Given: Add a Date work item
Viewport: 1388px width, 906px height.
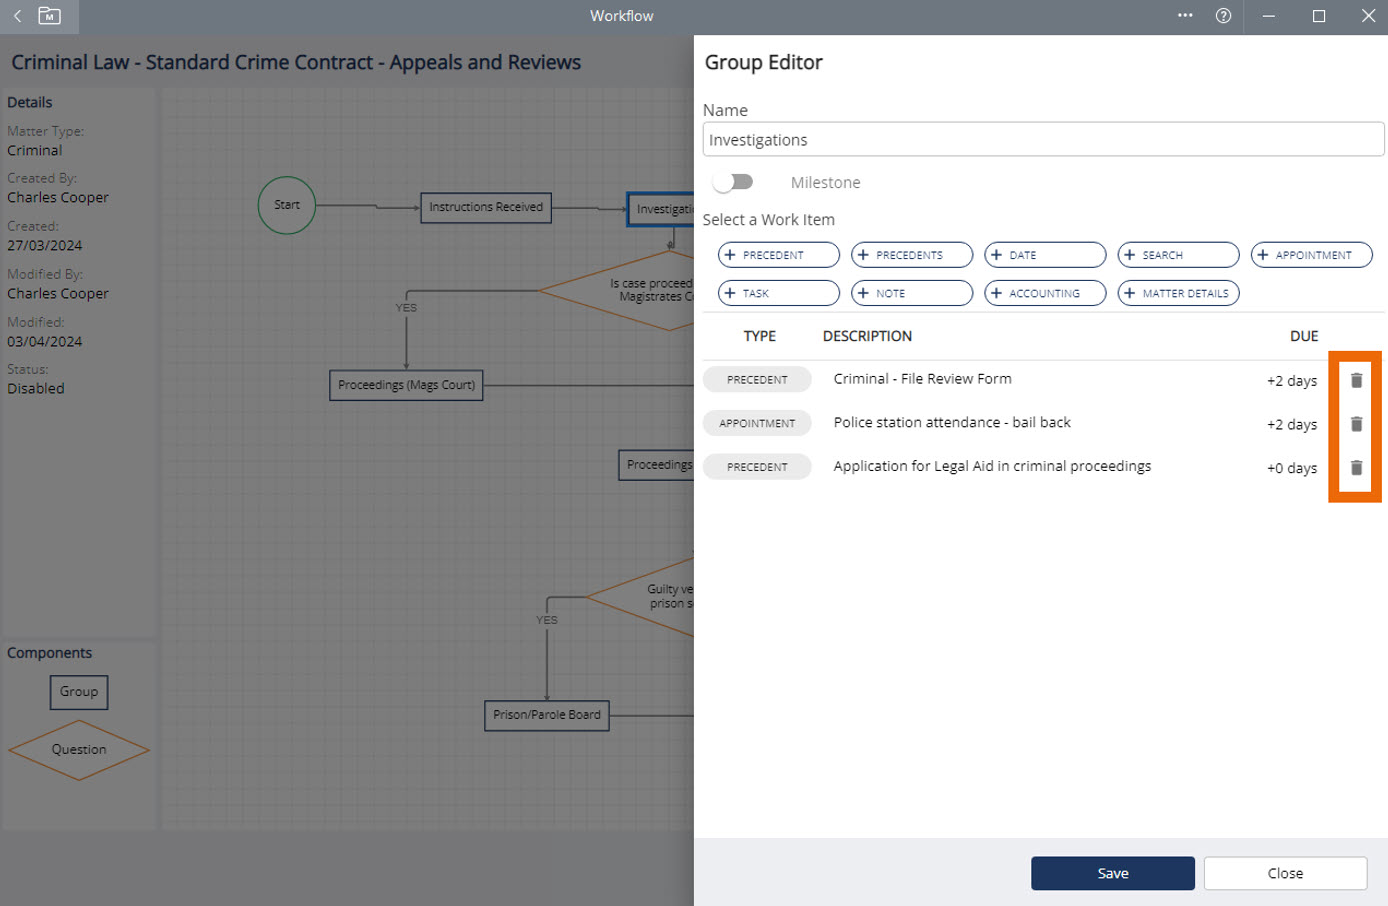Looking at the screenshot, I should [1044, 255].
